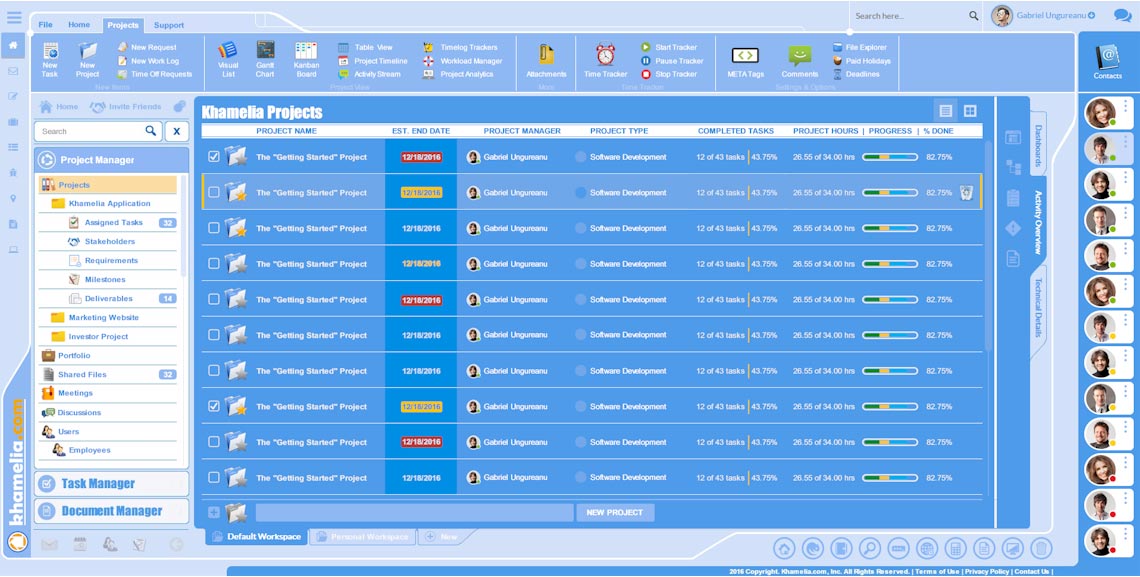This screenshot has height=577, width=1140.
Task: Open the Time Tracker alarm clock
Action: pos(606,60)
